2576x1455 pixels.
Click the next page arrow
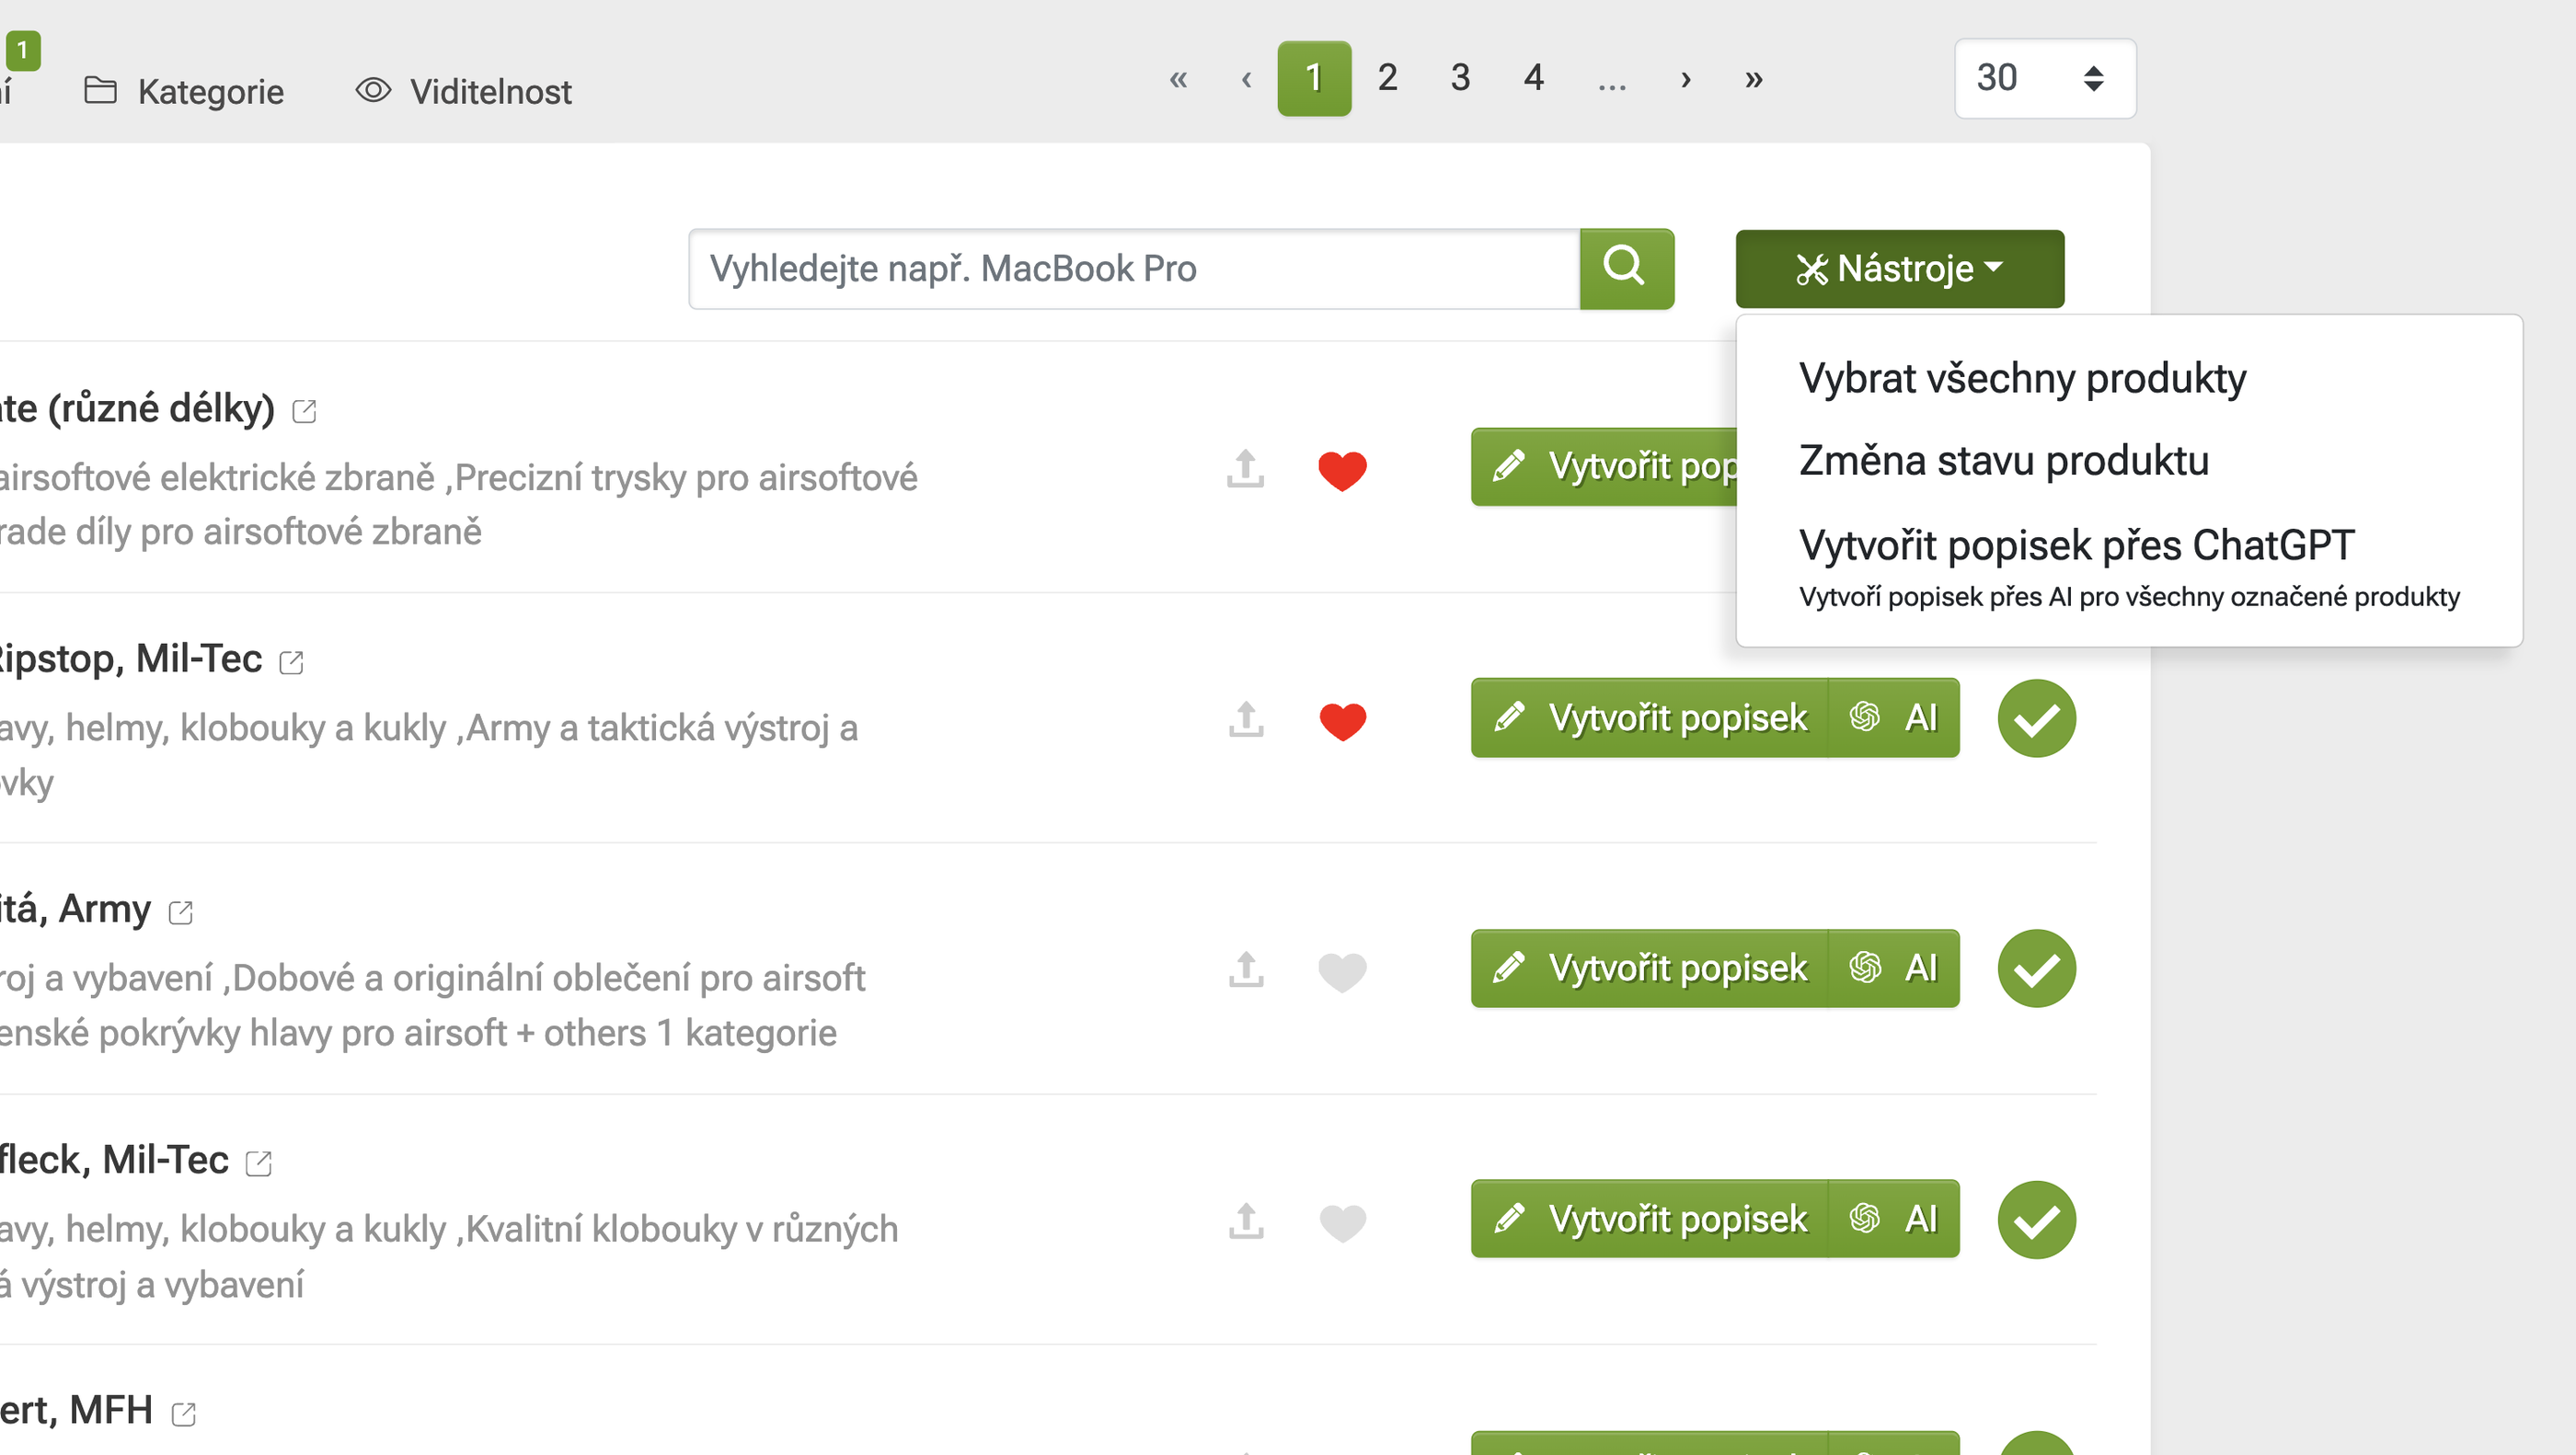pyautogui.click(x=1686, y=78)
